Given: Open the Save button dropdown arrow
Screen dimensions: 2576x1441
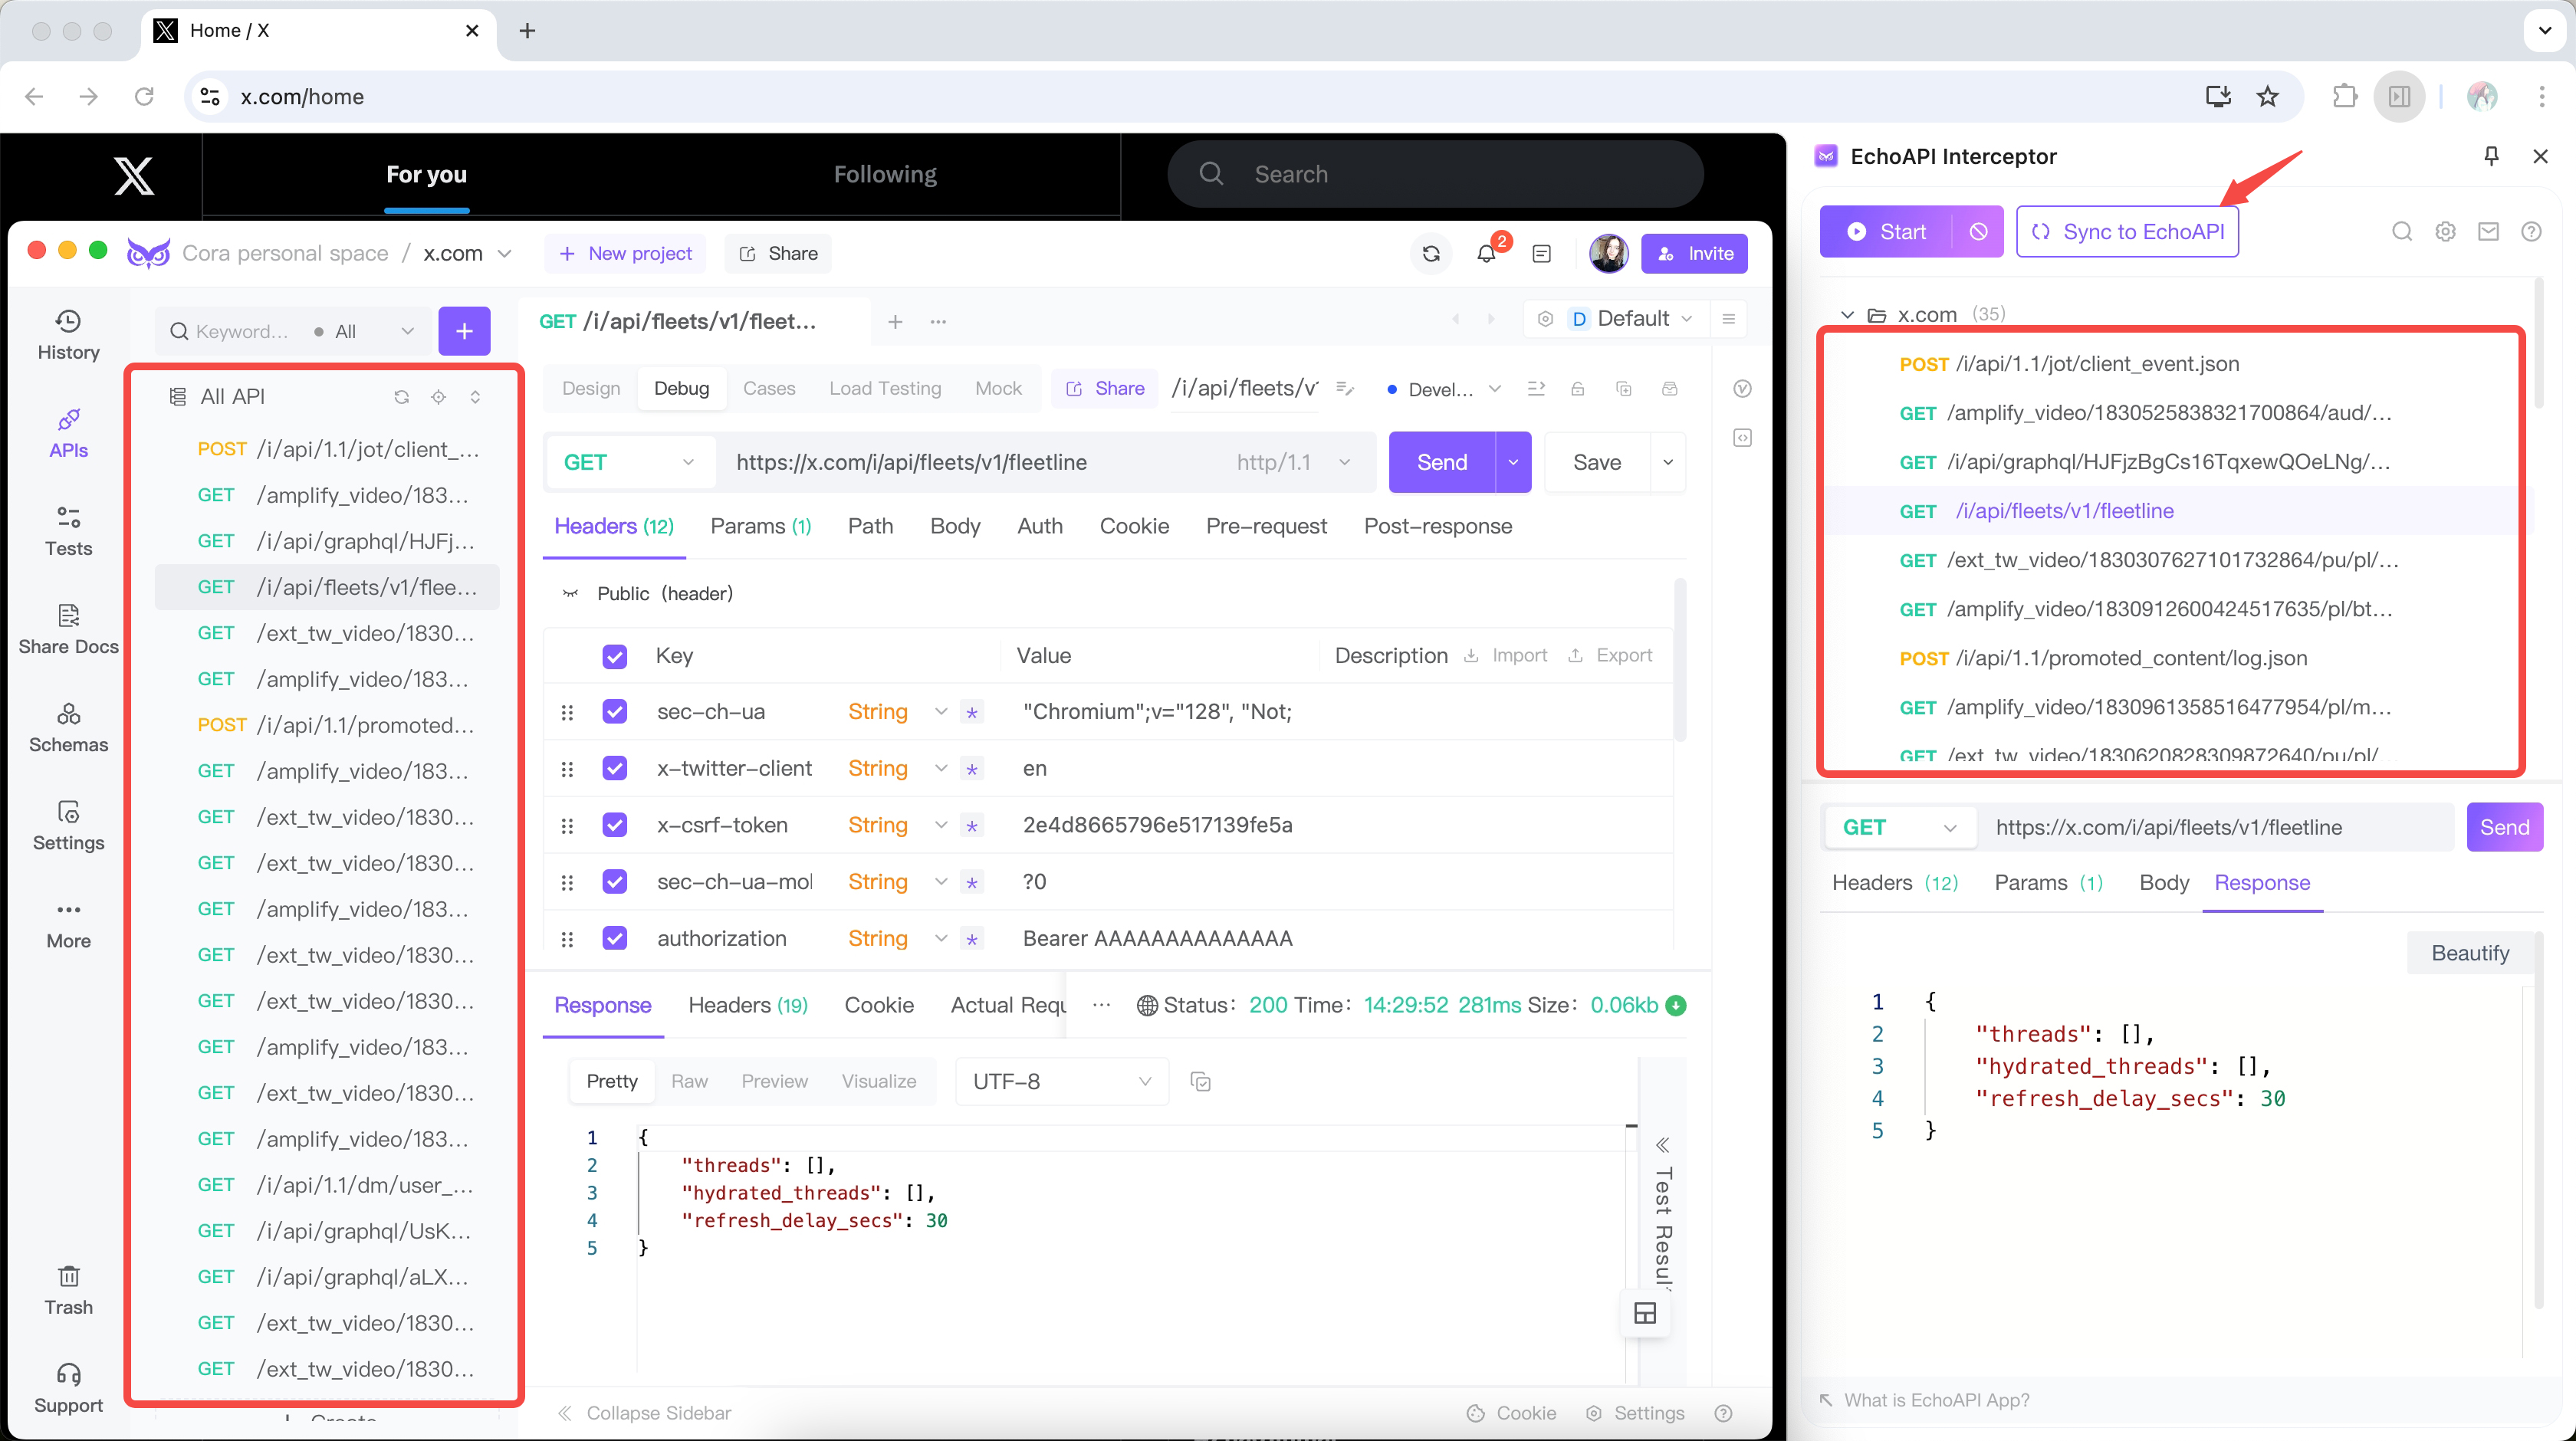Looking at the screenshot, I should (1668, 462).
